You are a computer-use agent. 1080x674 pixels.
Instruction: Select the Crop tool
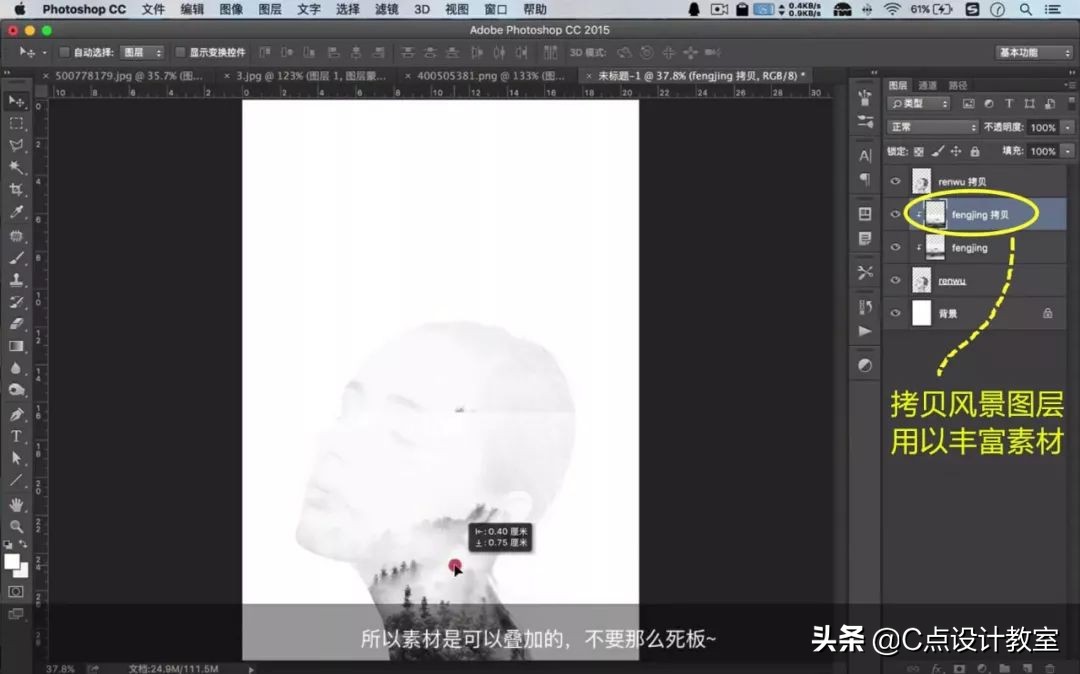(14, 188)
